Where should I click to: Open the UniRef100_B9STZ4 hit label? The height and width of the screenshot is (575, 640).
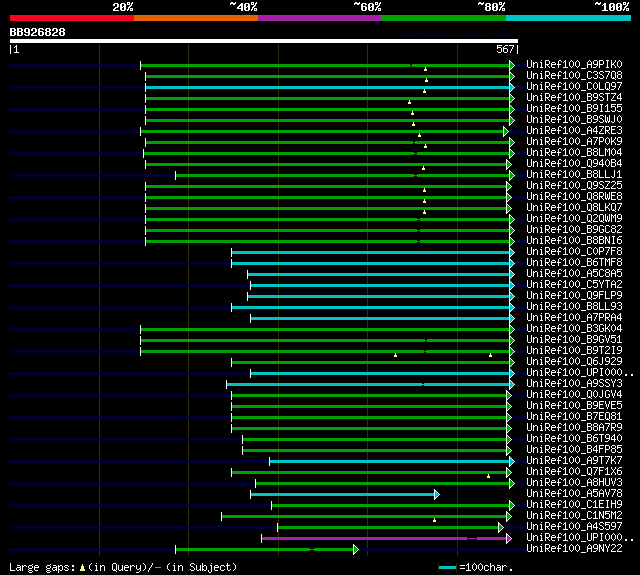(574, 98)
